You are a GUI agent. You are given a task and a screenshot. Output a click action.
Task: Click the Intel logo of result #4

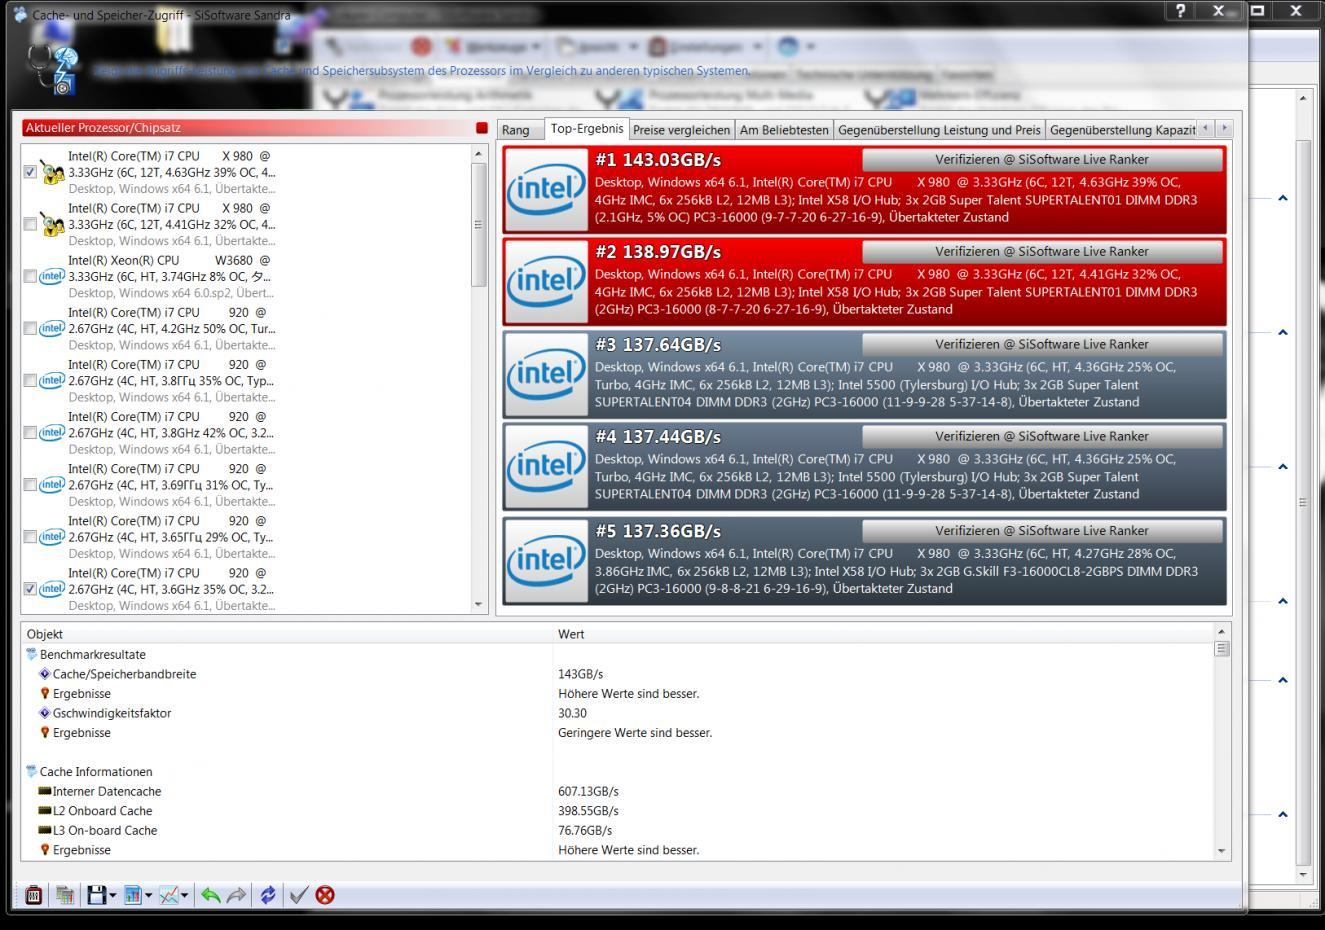coord(545,466)
